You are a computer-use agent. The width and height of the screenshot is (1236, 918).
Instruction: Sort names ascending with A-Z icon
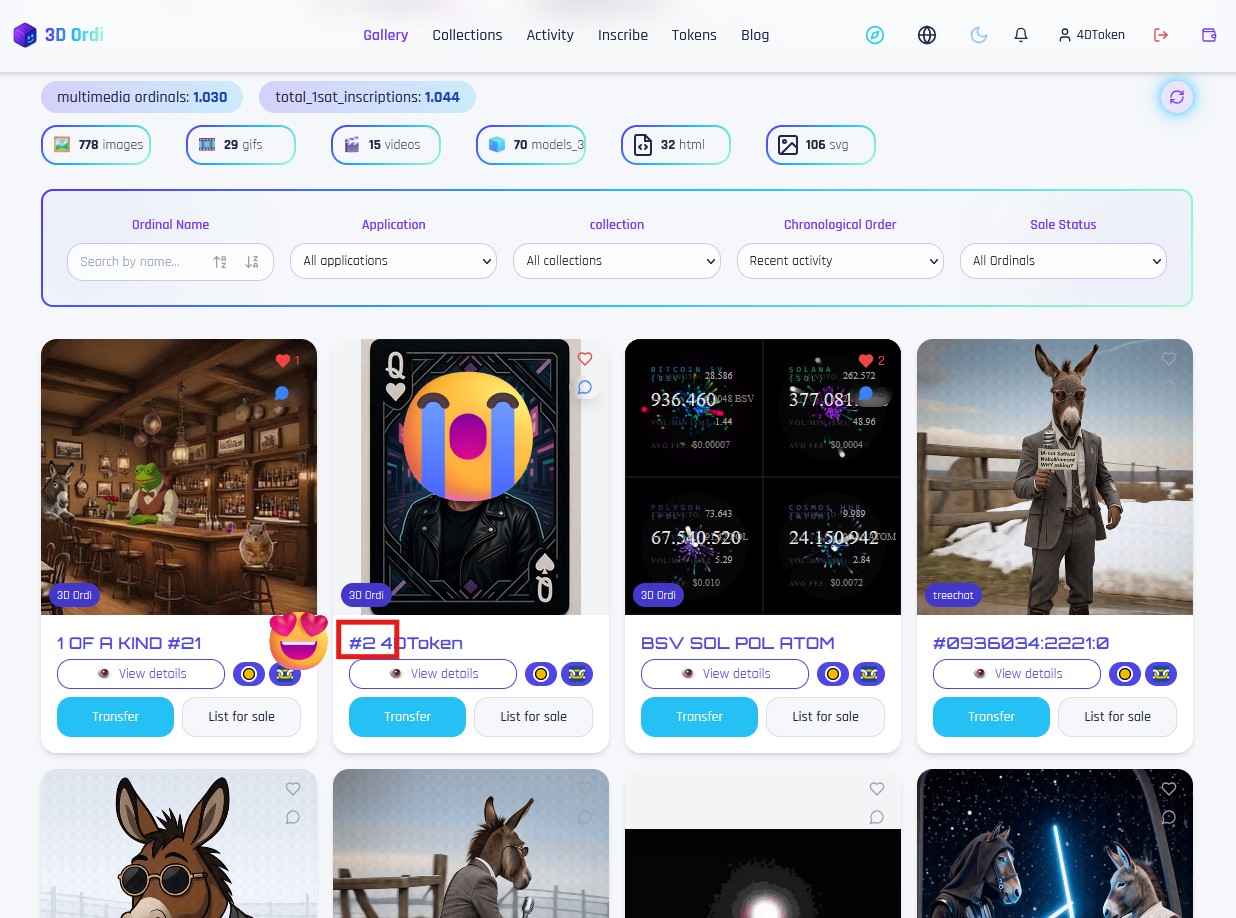coord(220,262)
